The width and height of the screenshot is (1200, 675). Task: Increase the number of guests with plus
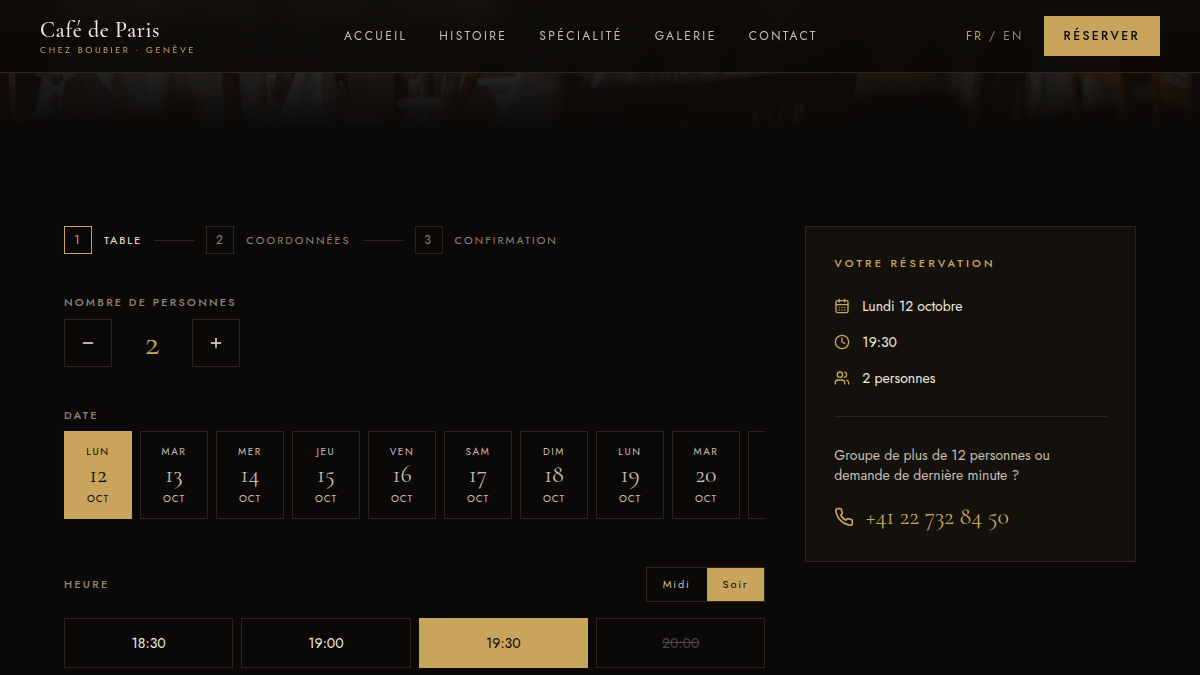point(216,343)
